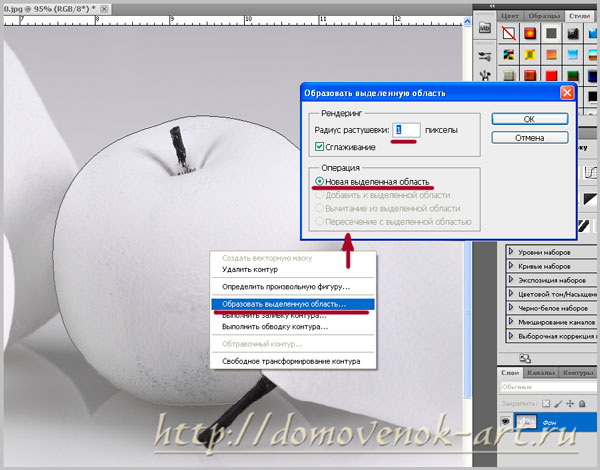Image resolution: width=600 pixels, height=470 pixels.
Task: Expand the 'Уровни наборов' presets group
Action: pyautogui.click(x=513, y=251)
